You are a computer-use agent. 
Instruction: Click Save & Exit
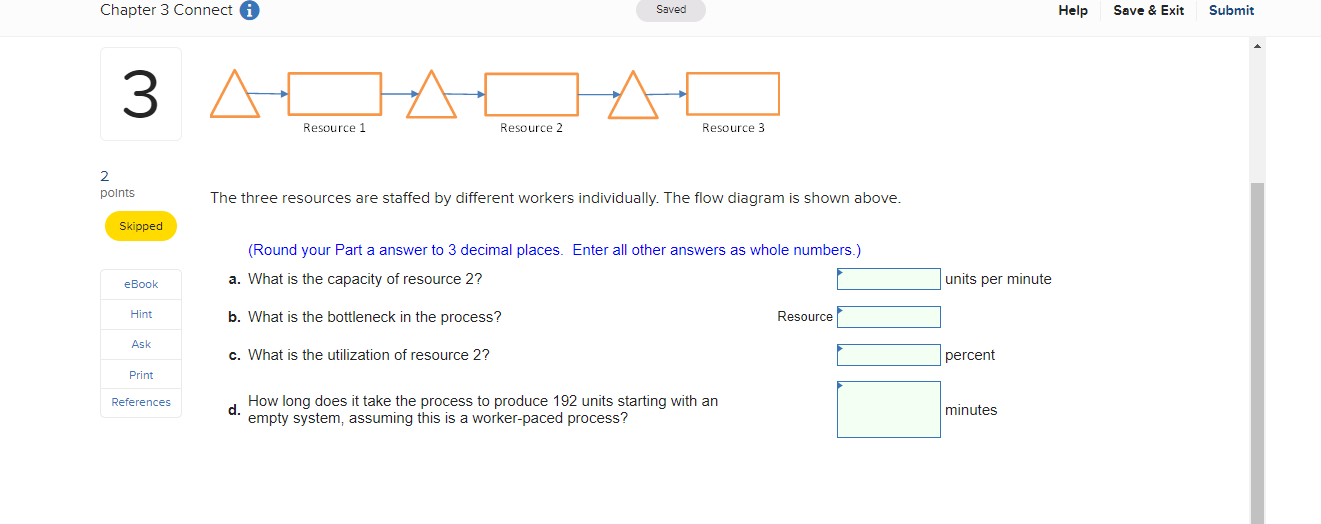[1148, 10]
